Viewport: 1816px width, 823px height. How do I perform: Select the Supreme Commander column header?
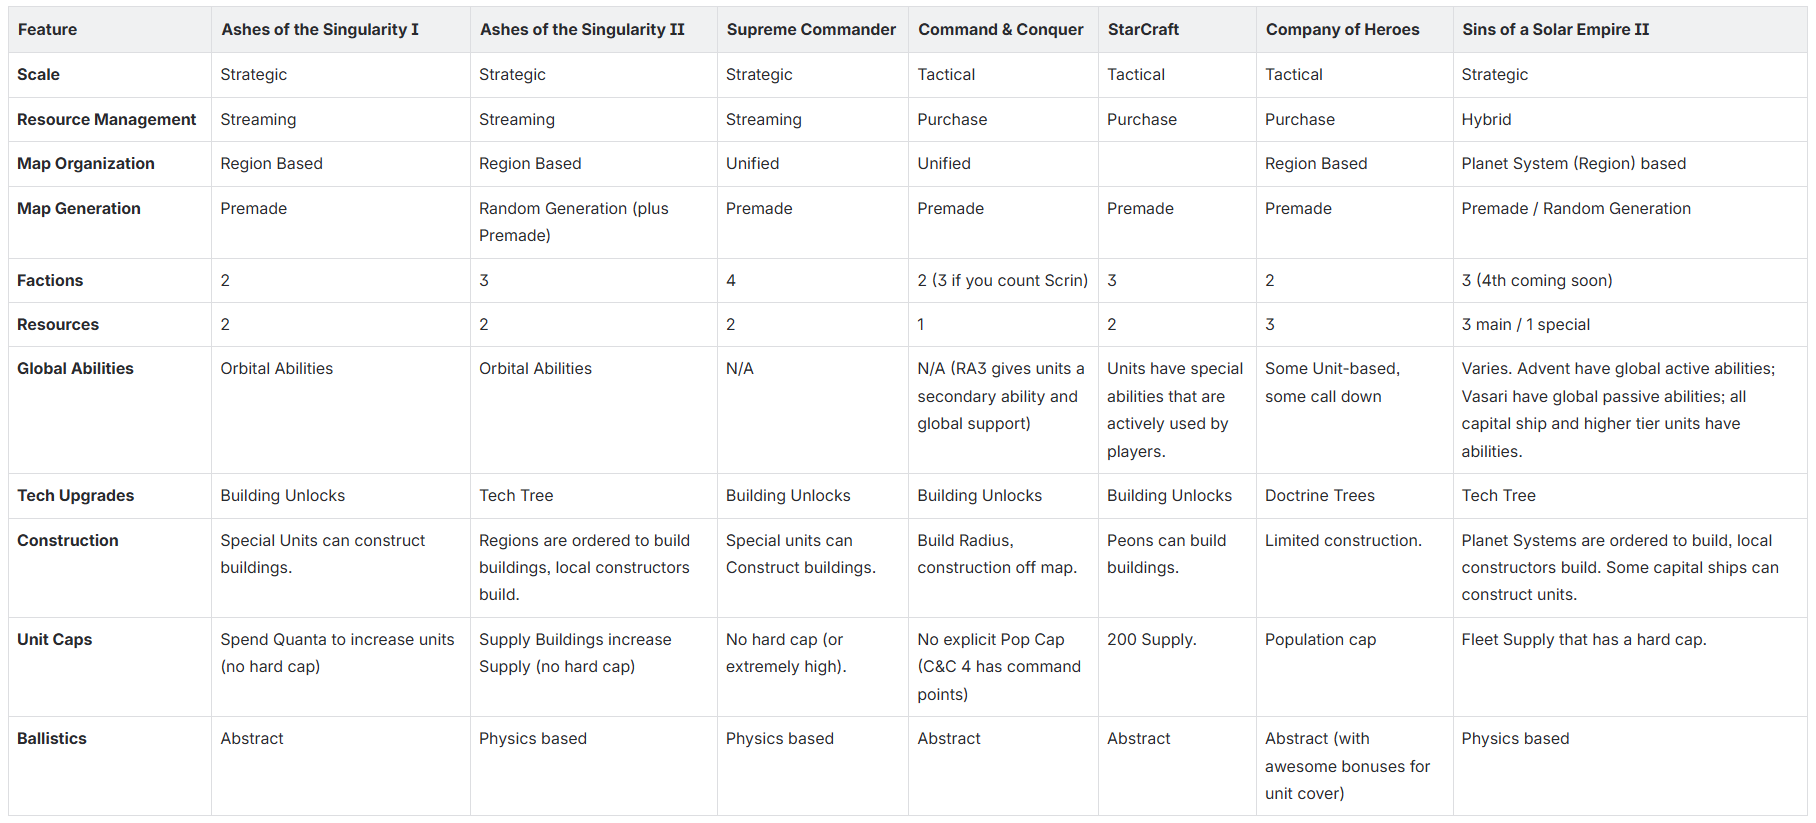(x=811, y=30)
